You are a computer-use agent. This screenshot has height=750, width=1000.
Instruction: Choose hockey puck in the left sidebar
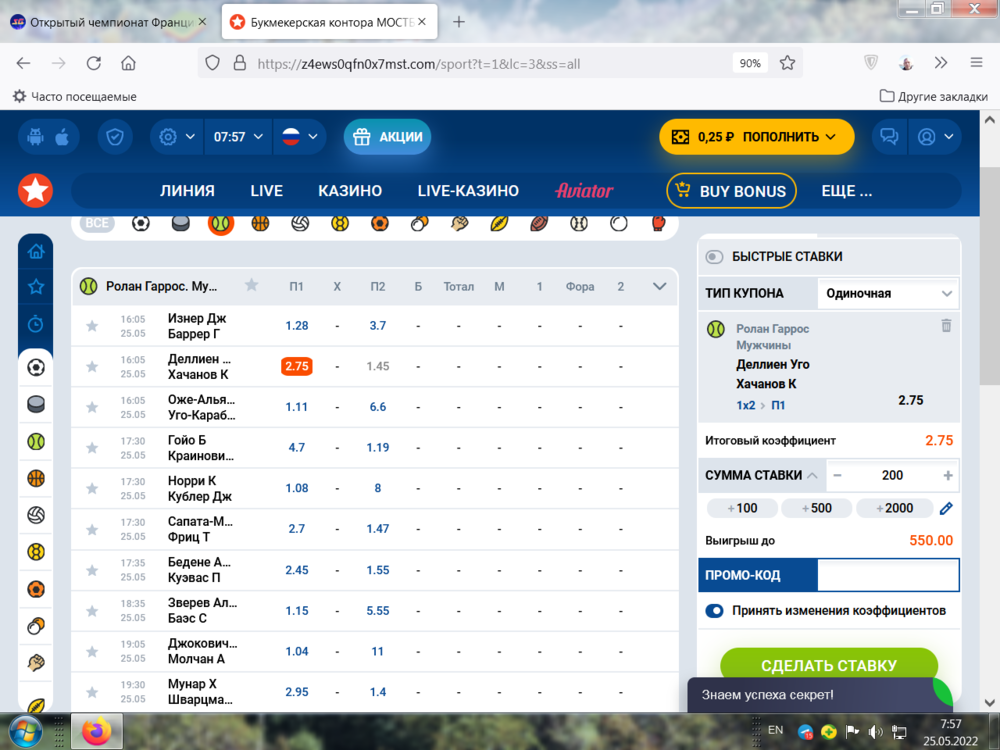[36, 404]
